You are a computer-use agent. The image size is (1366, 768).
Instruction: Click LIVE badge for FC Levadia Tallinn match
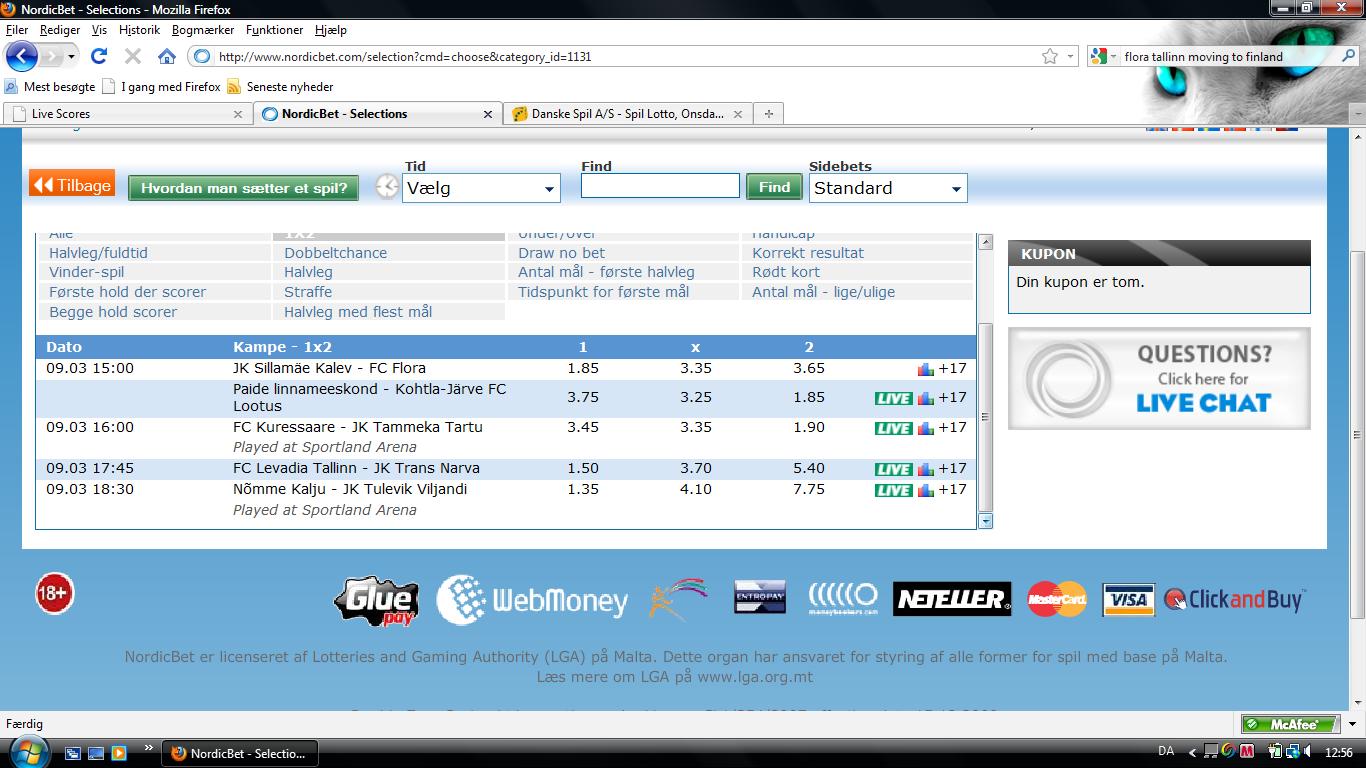tap(894, 469)
